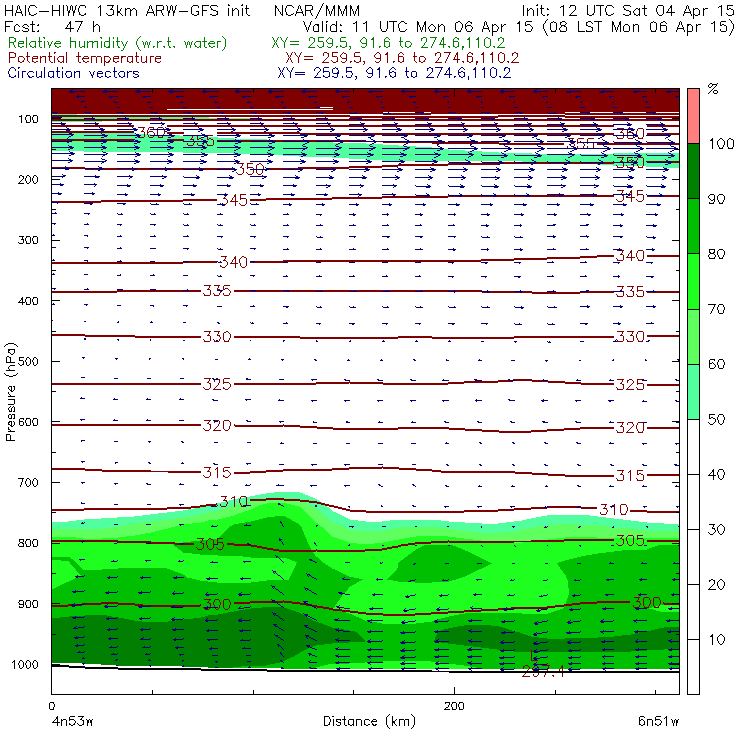Click the '(08 LST Mon 06 Apr 15)' local time text
740x740 pixels.
pyautogui.click(x=639, y=27)
